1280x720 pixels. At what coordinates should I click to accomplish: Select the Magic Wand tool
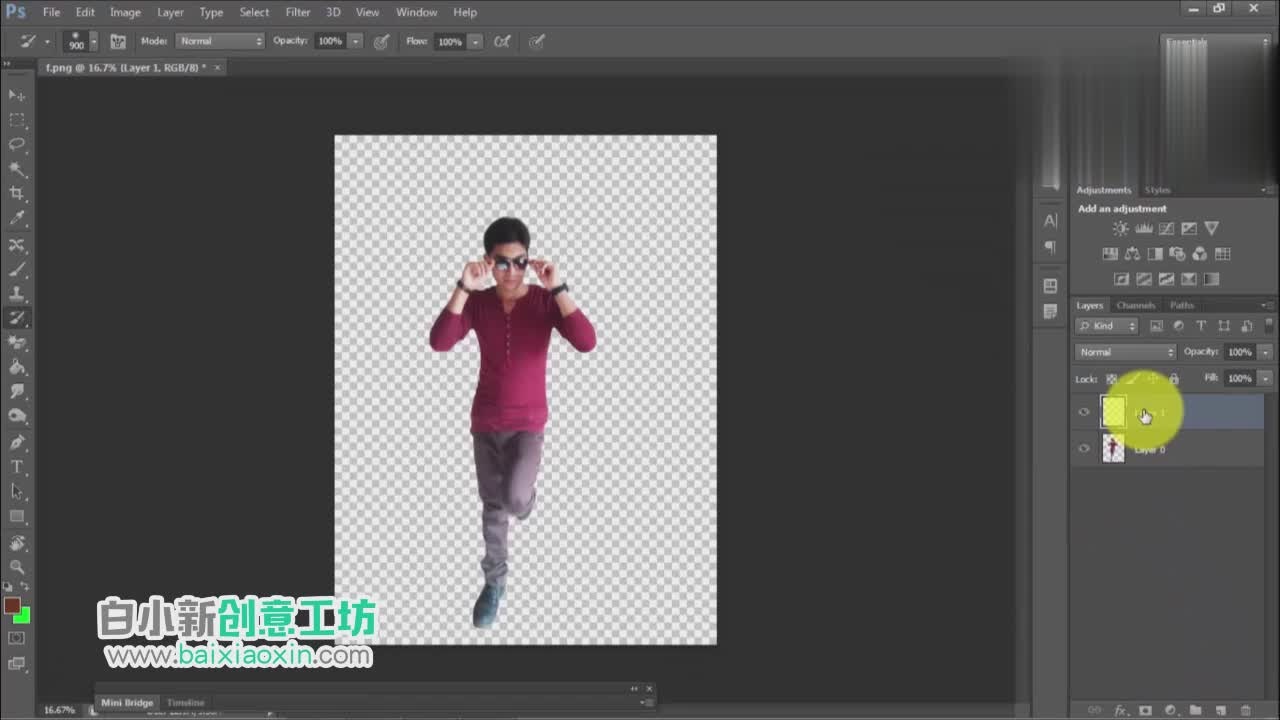point(17,169)
